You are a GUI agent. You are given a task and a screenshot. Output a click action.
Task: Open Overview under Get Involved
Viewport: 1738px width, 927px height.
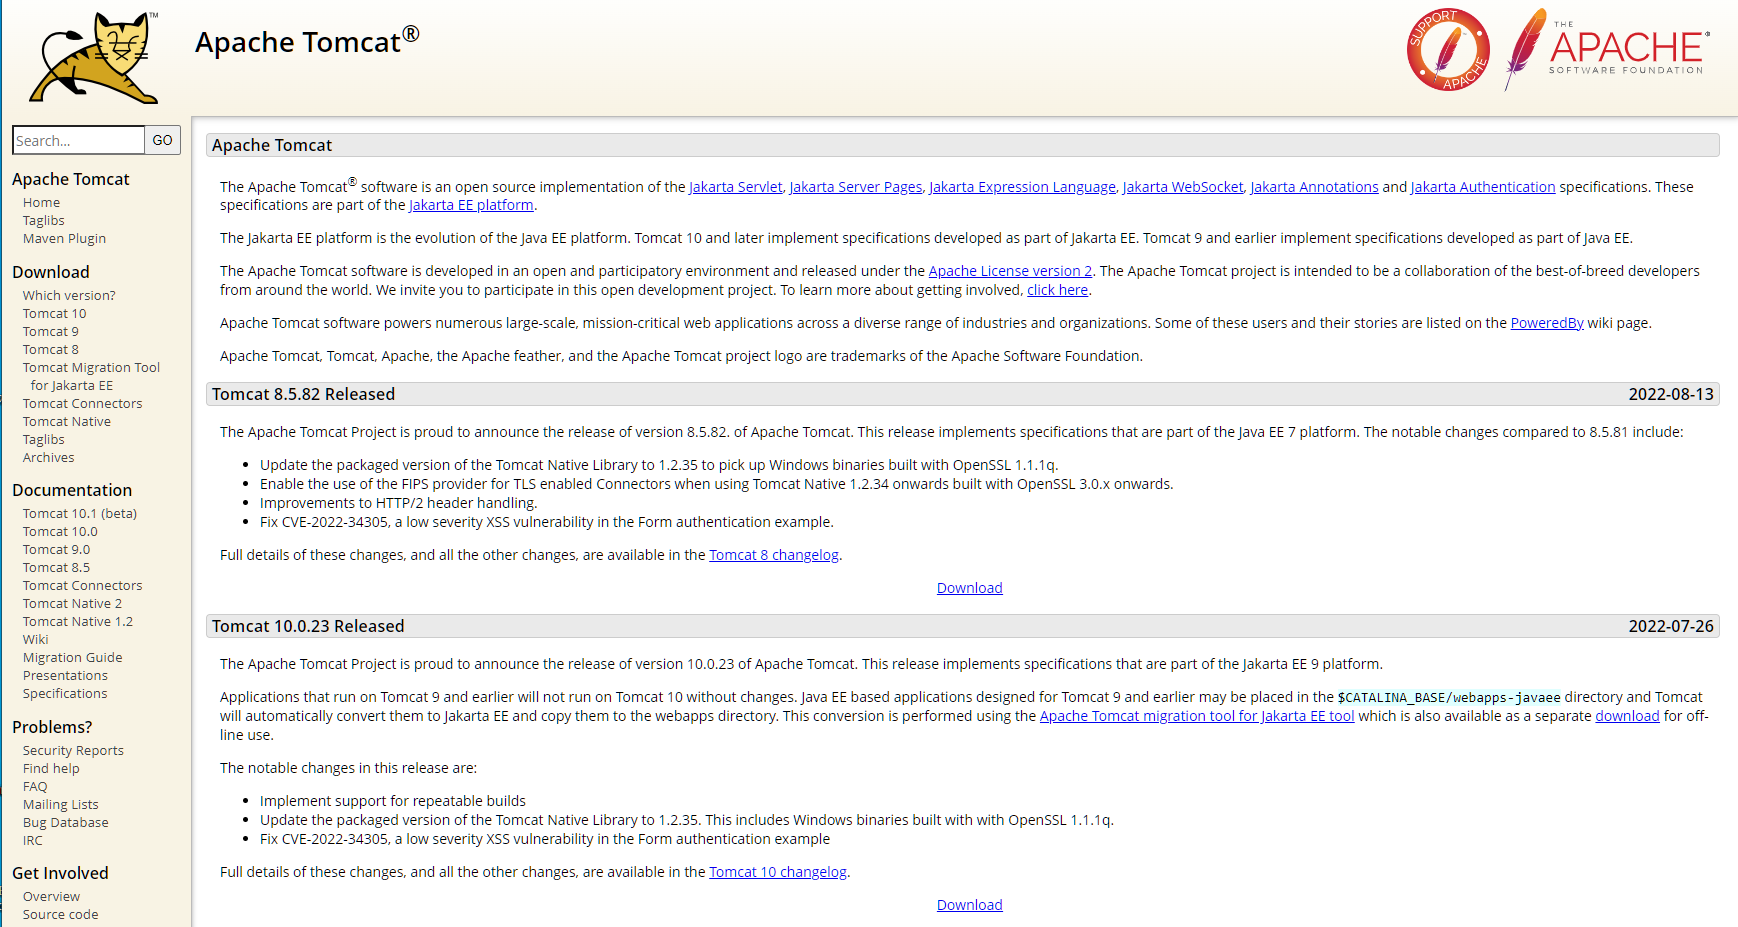pyautogui.click(x=52, y=896)
